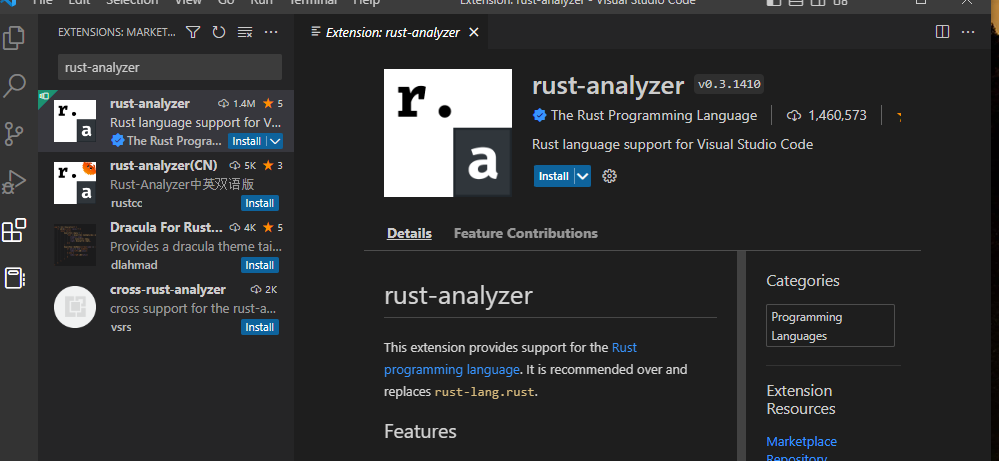Select cross-rust-analyzer in the extension list
999x461 pixels.
[166, 306]
